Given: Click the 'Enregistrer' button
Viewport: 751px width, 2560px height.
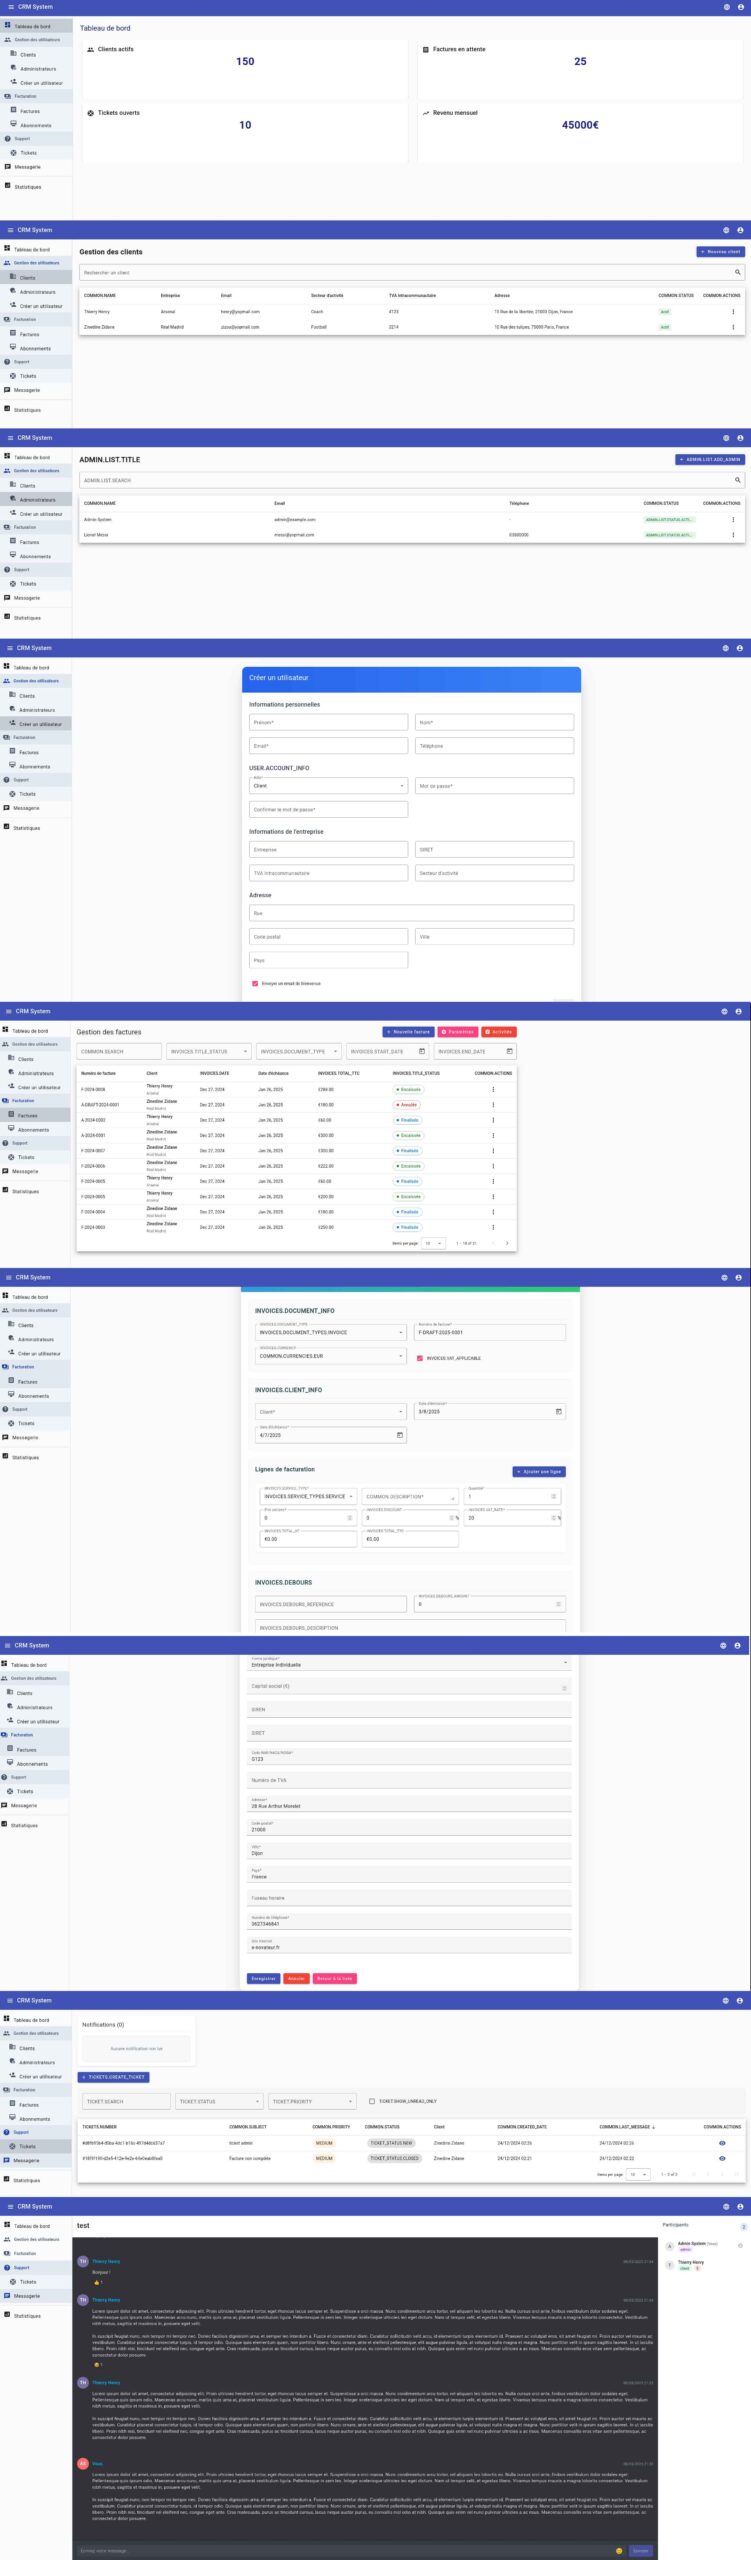Looking at the screenshot, I should pos(263,1978).
